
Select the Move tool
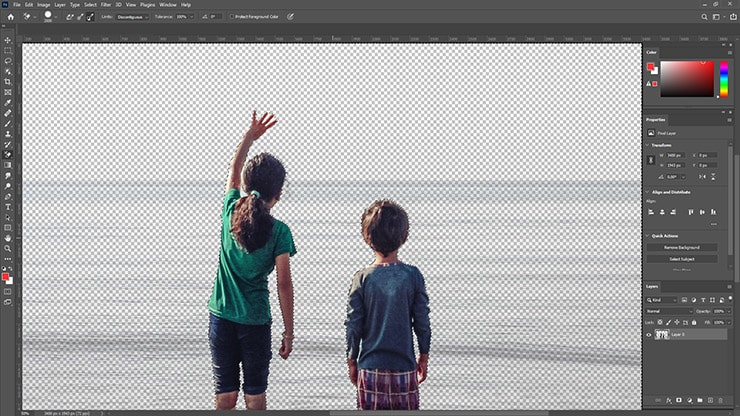click(8, 40)
